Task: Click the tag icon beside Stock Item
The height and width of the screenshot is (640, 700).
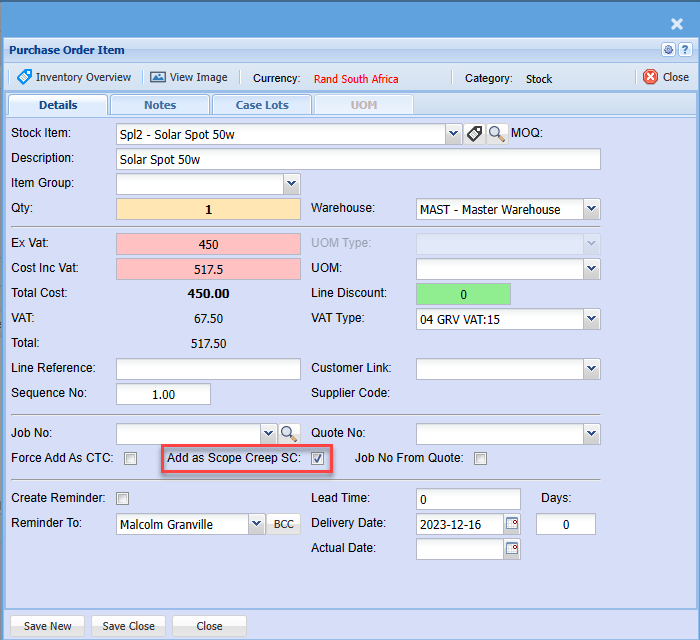Action: [x=474, y=134]
